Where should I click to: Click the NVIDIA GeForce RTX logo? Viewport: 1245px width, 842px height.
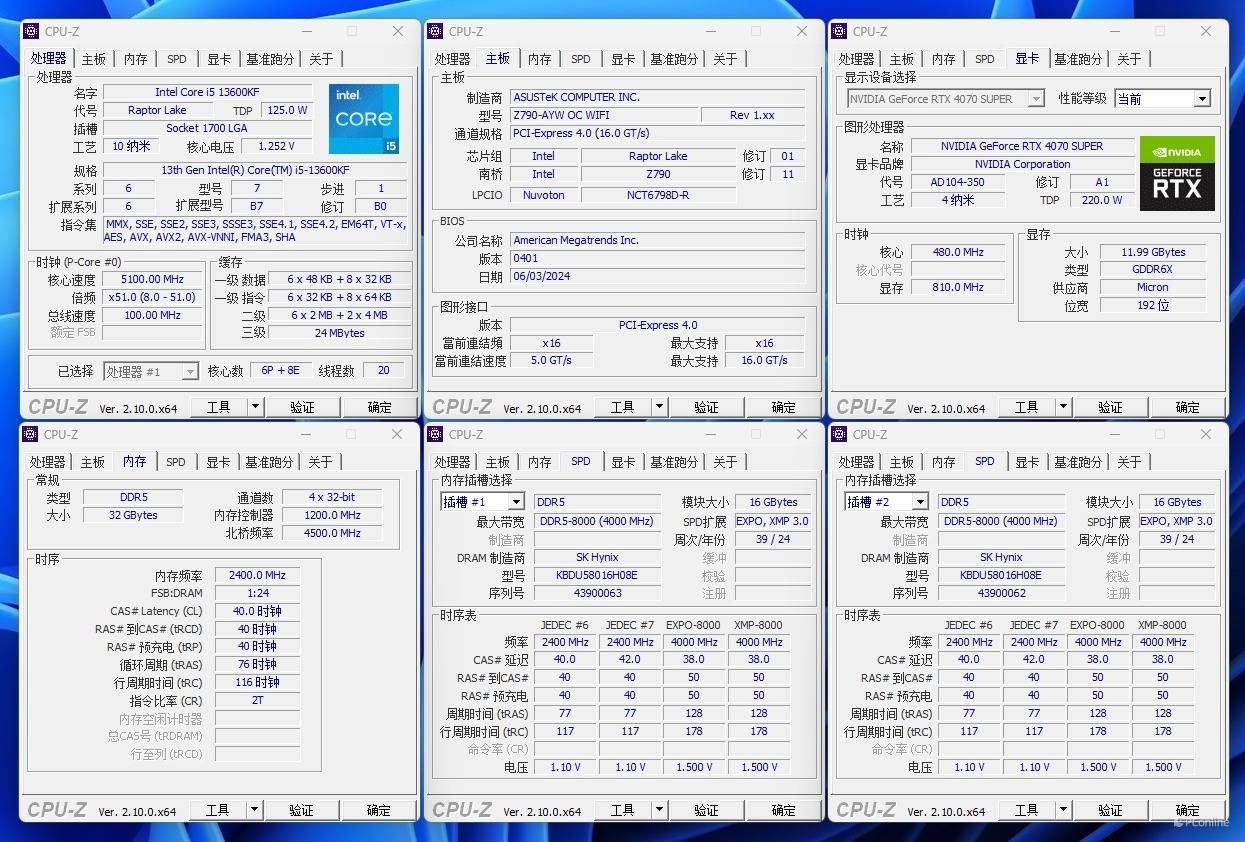point(1177,173)
